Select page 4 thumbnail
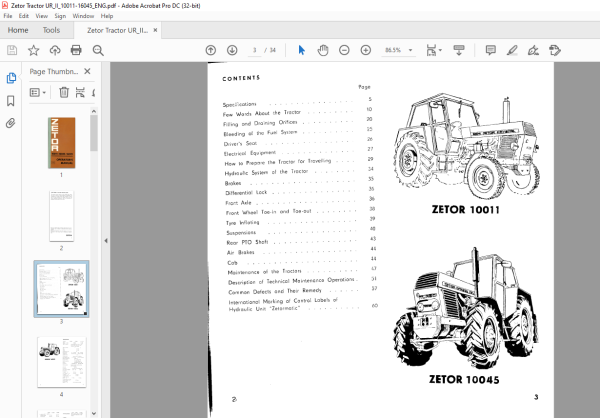Viewport: 600px width, 418px height. tap(62, 362)
